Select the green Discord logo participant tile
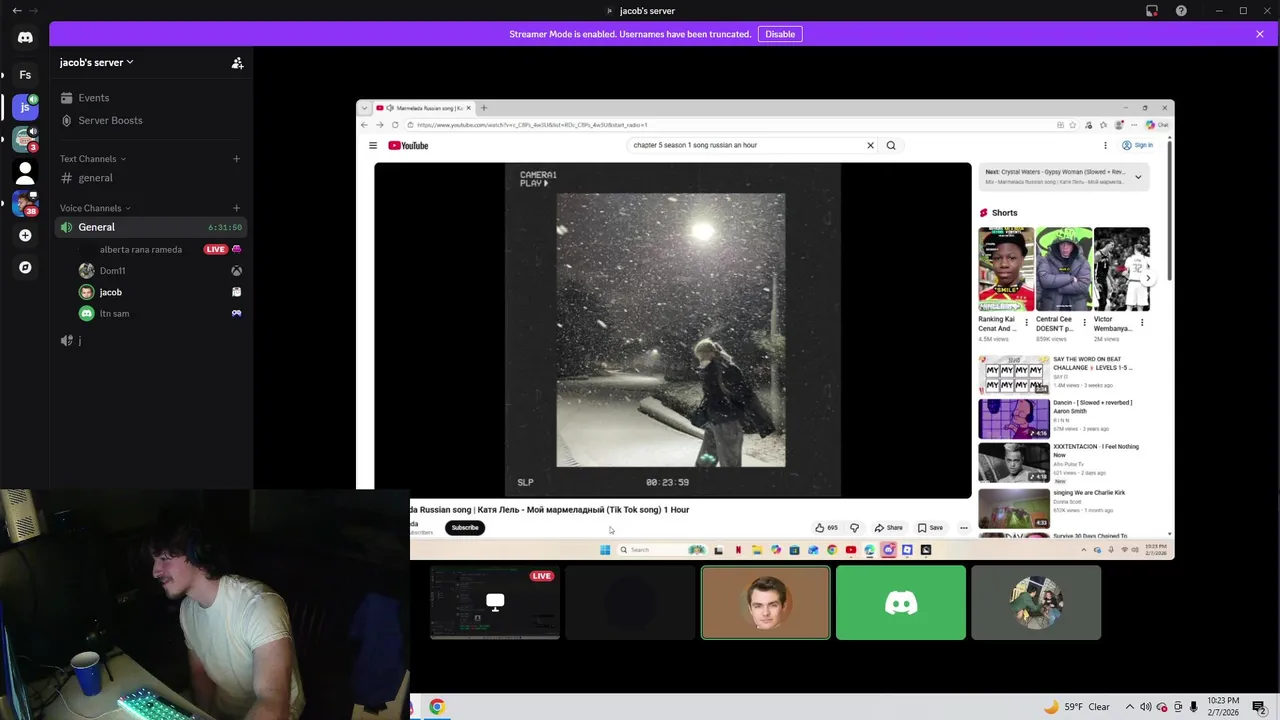The width and height of the screenshot is (1280, 720). [901, 603]
